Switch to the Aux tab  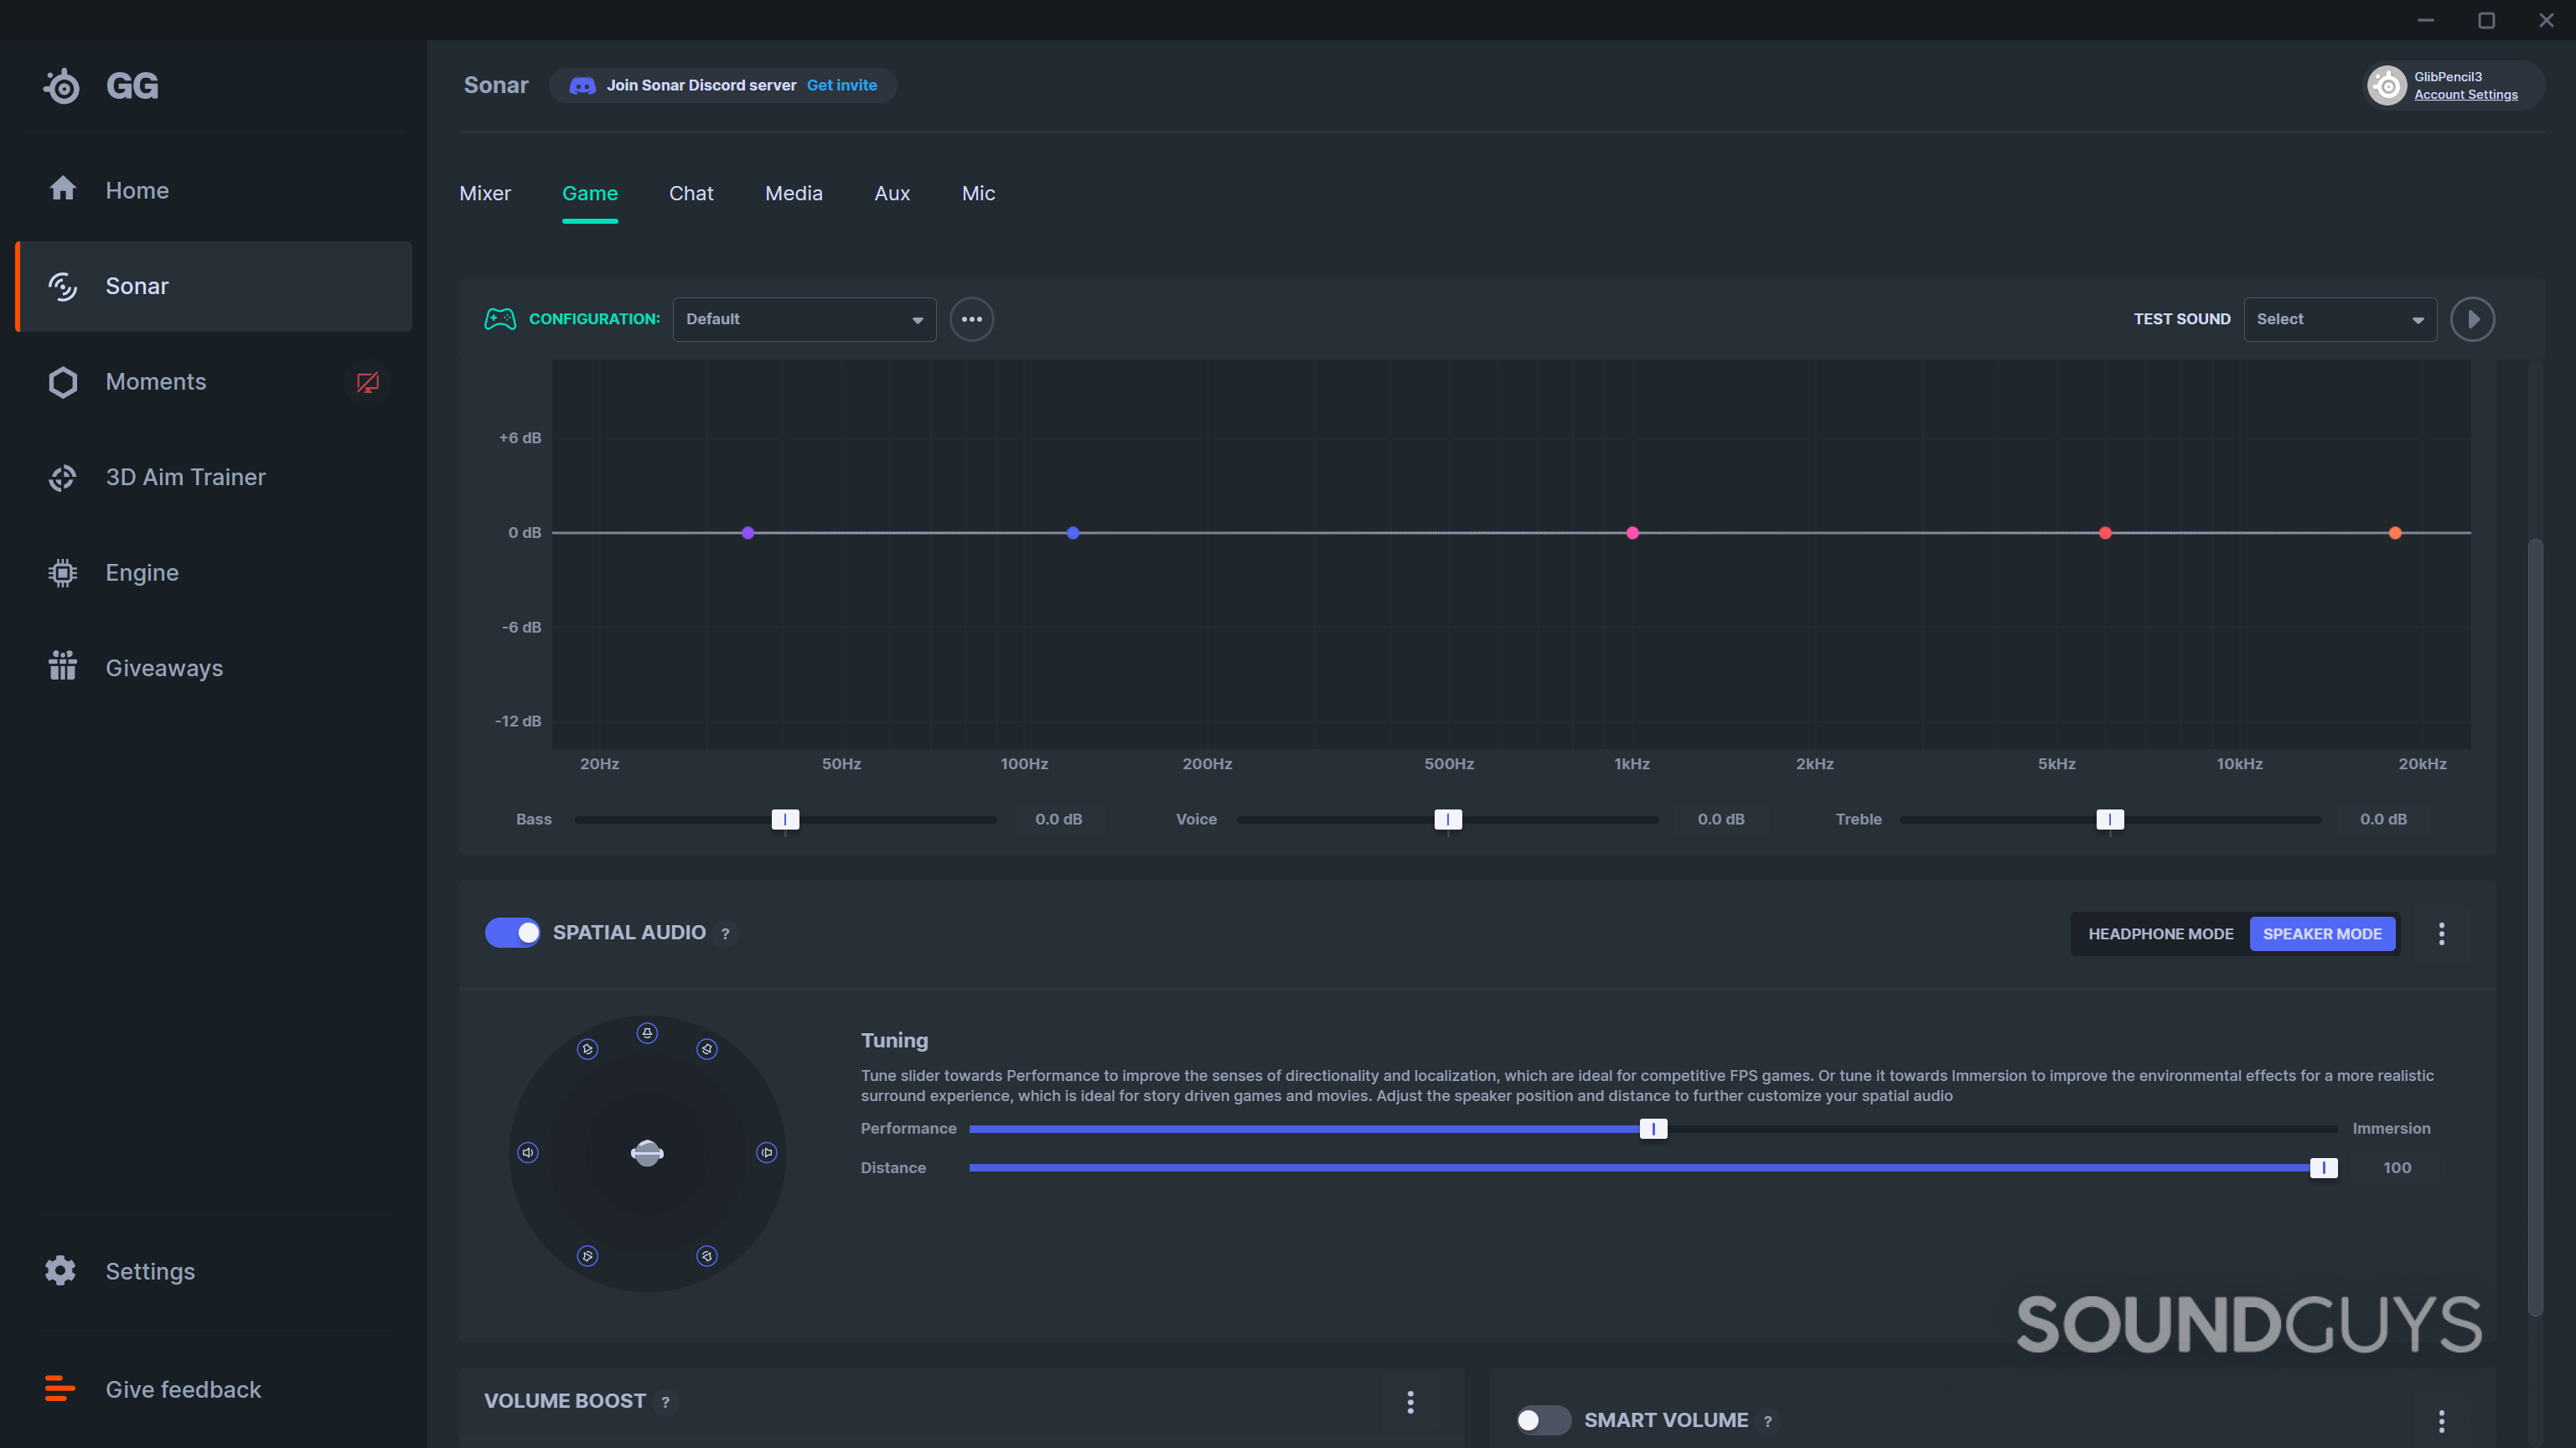pyautogui.click(x=892, y=193)
